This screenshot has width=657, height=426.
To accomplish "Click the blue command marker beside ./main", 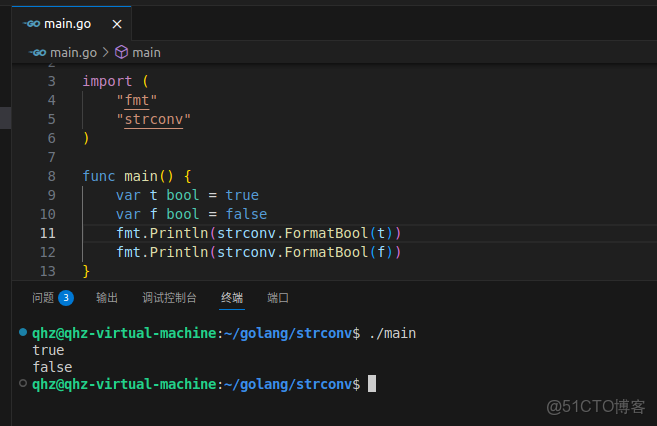I will click(23, 332).
